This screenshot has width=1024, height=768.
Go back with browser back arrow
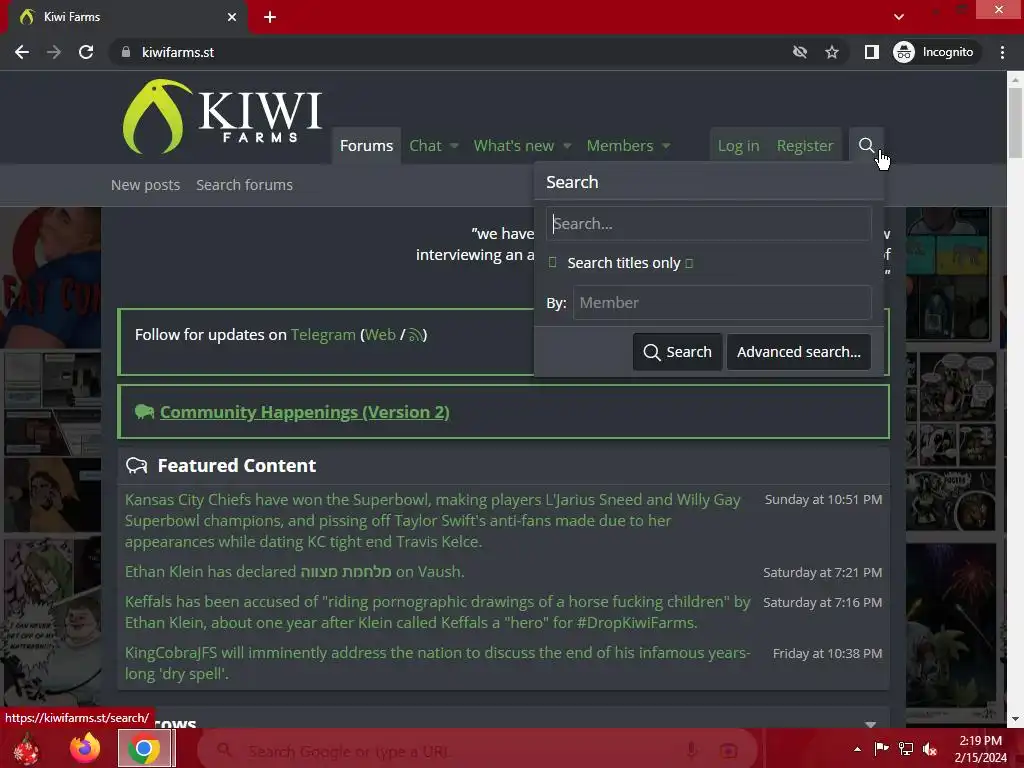[x=22, y=52]
